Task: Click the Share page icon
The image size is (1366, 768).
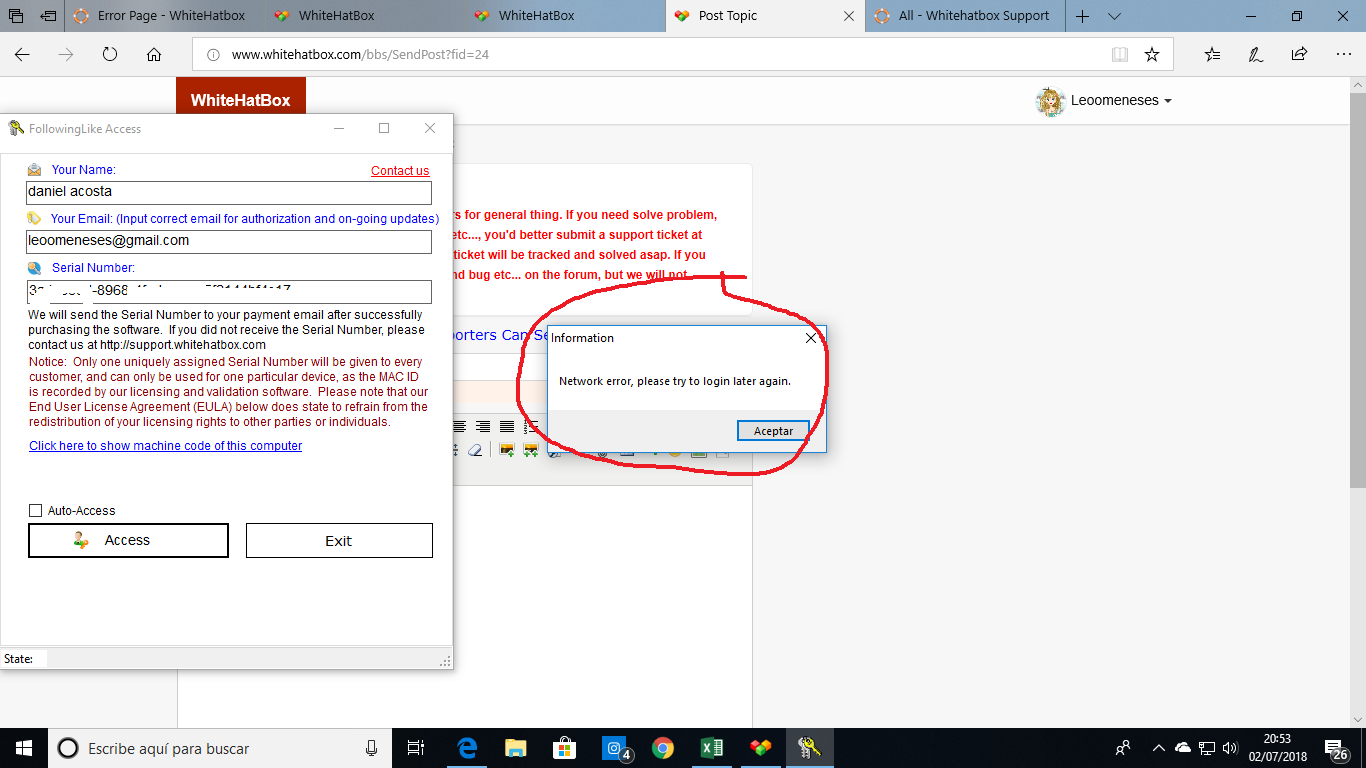Action: click(1299, 55)
